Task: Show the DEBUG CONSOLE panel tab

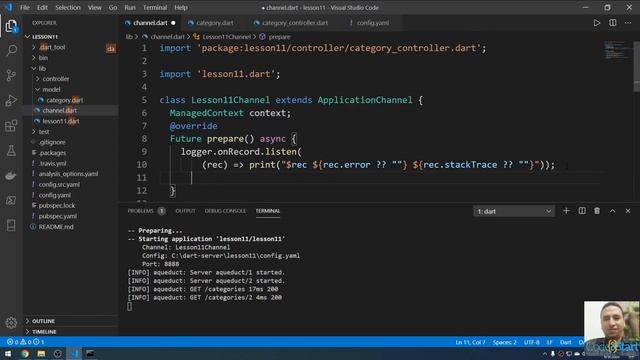Action: click(x=225, y=211)
